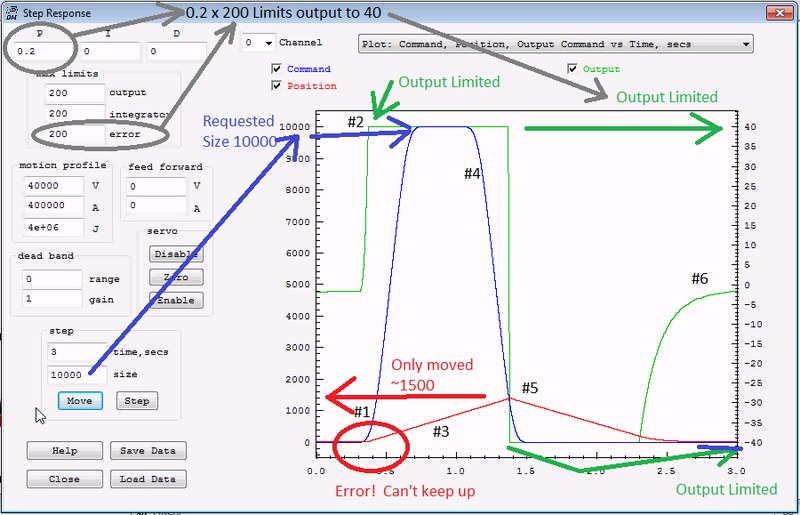Toggle the Position plot checkbox
Screen dimensions: 800x515
point(276,86)
